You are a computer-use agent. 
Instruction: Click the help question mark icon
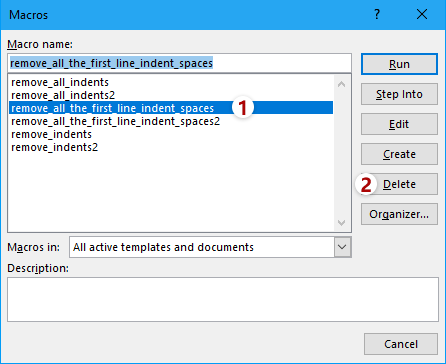coord(377,15)
